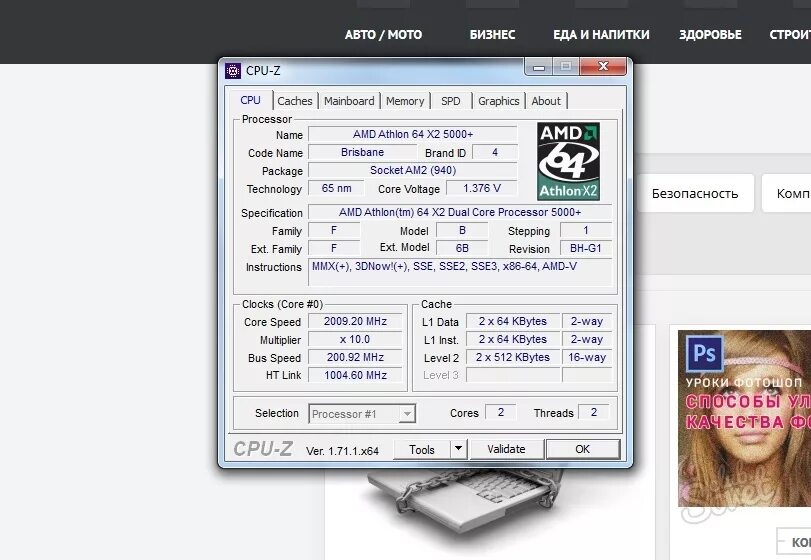Open the Processor #1 selection dropdown

pyautogui.click(x=362, y=414)
